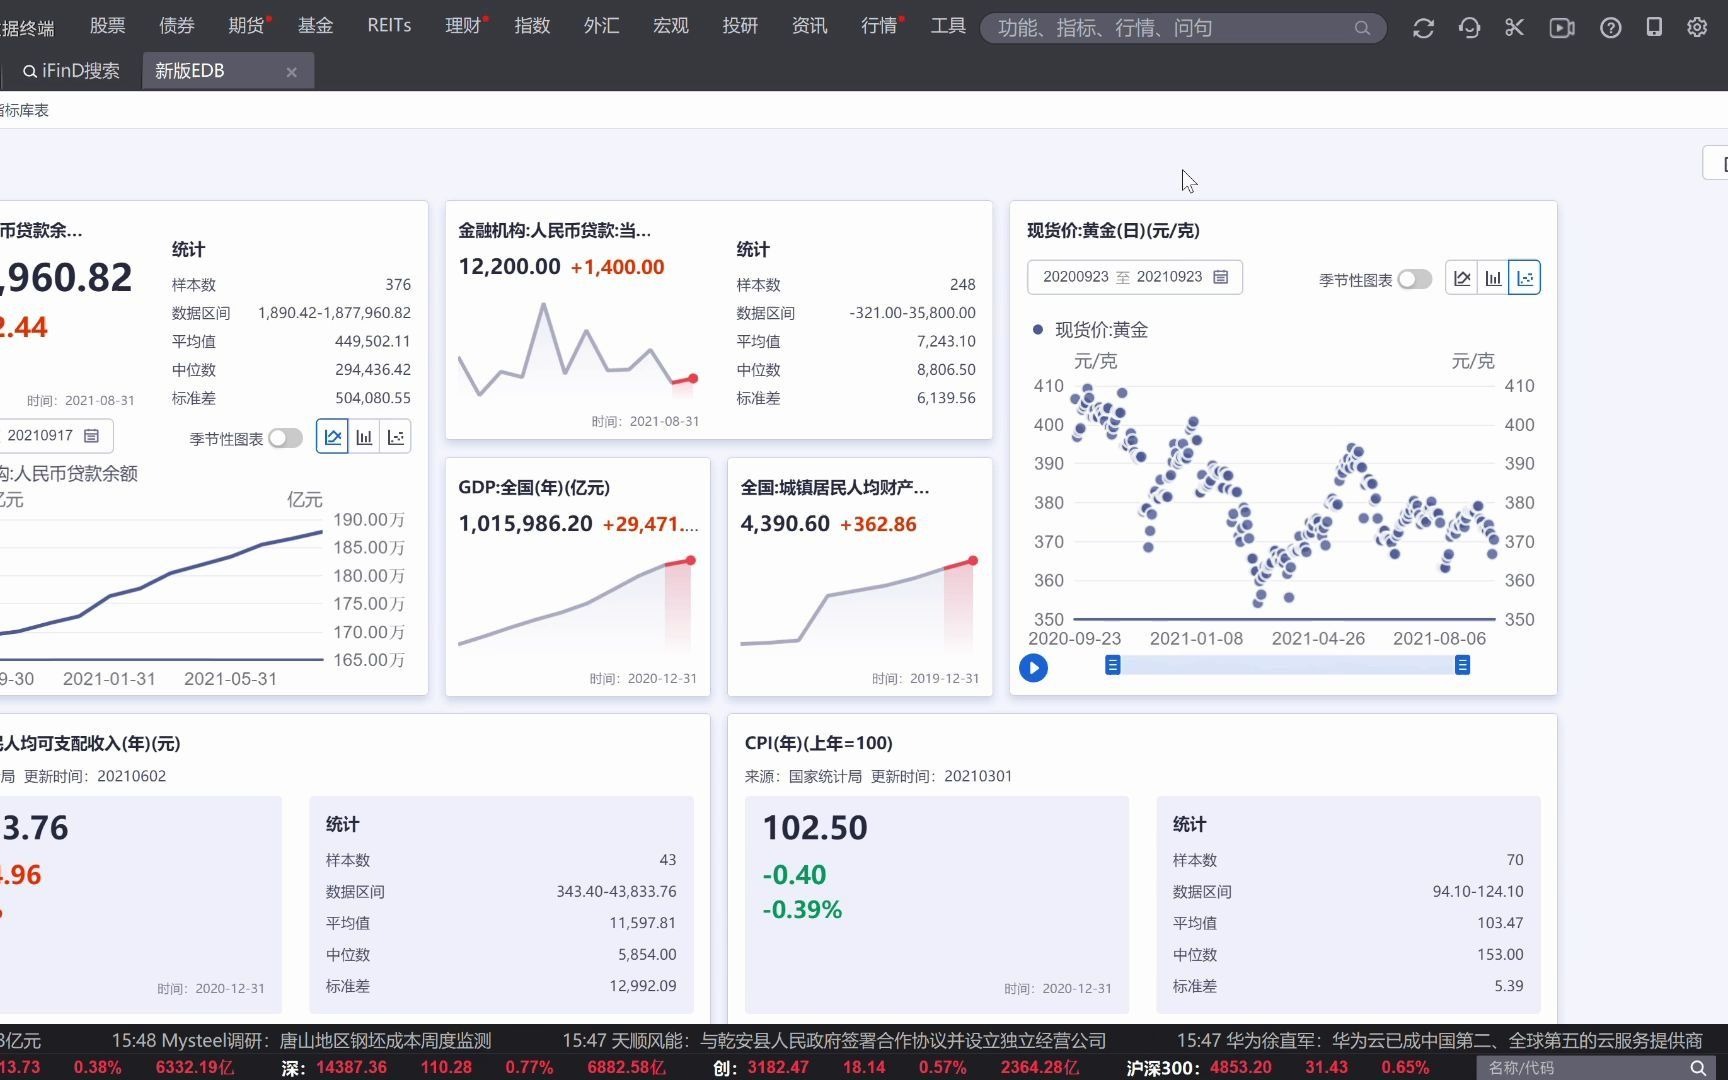
Task: Click the CPI(年)(上年=100) title
Action: click(819, 744)
